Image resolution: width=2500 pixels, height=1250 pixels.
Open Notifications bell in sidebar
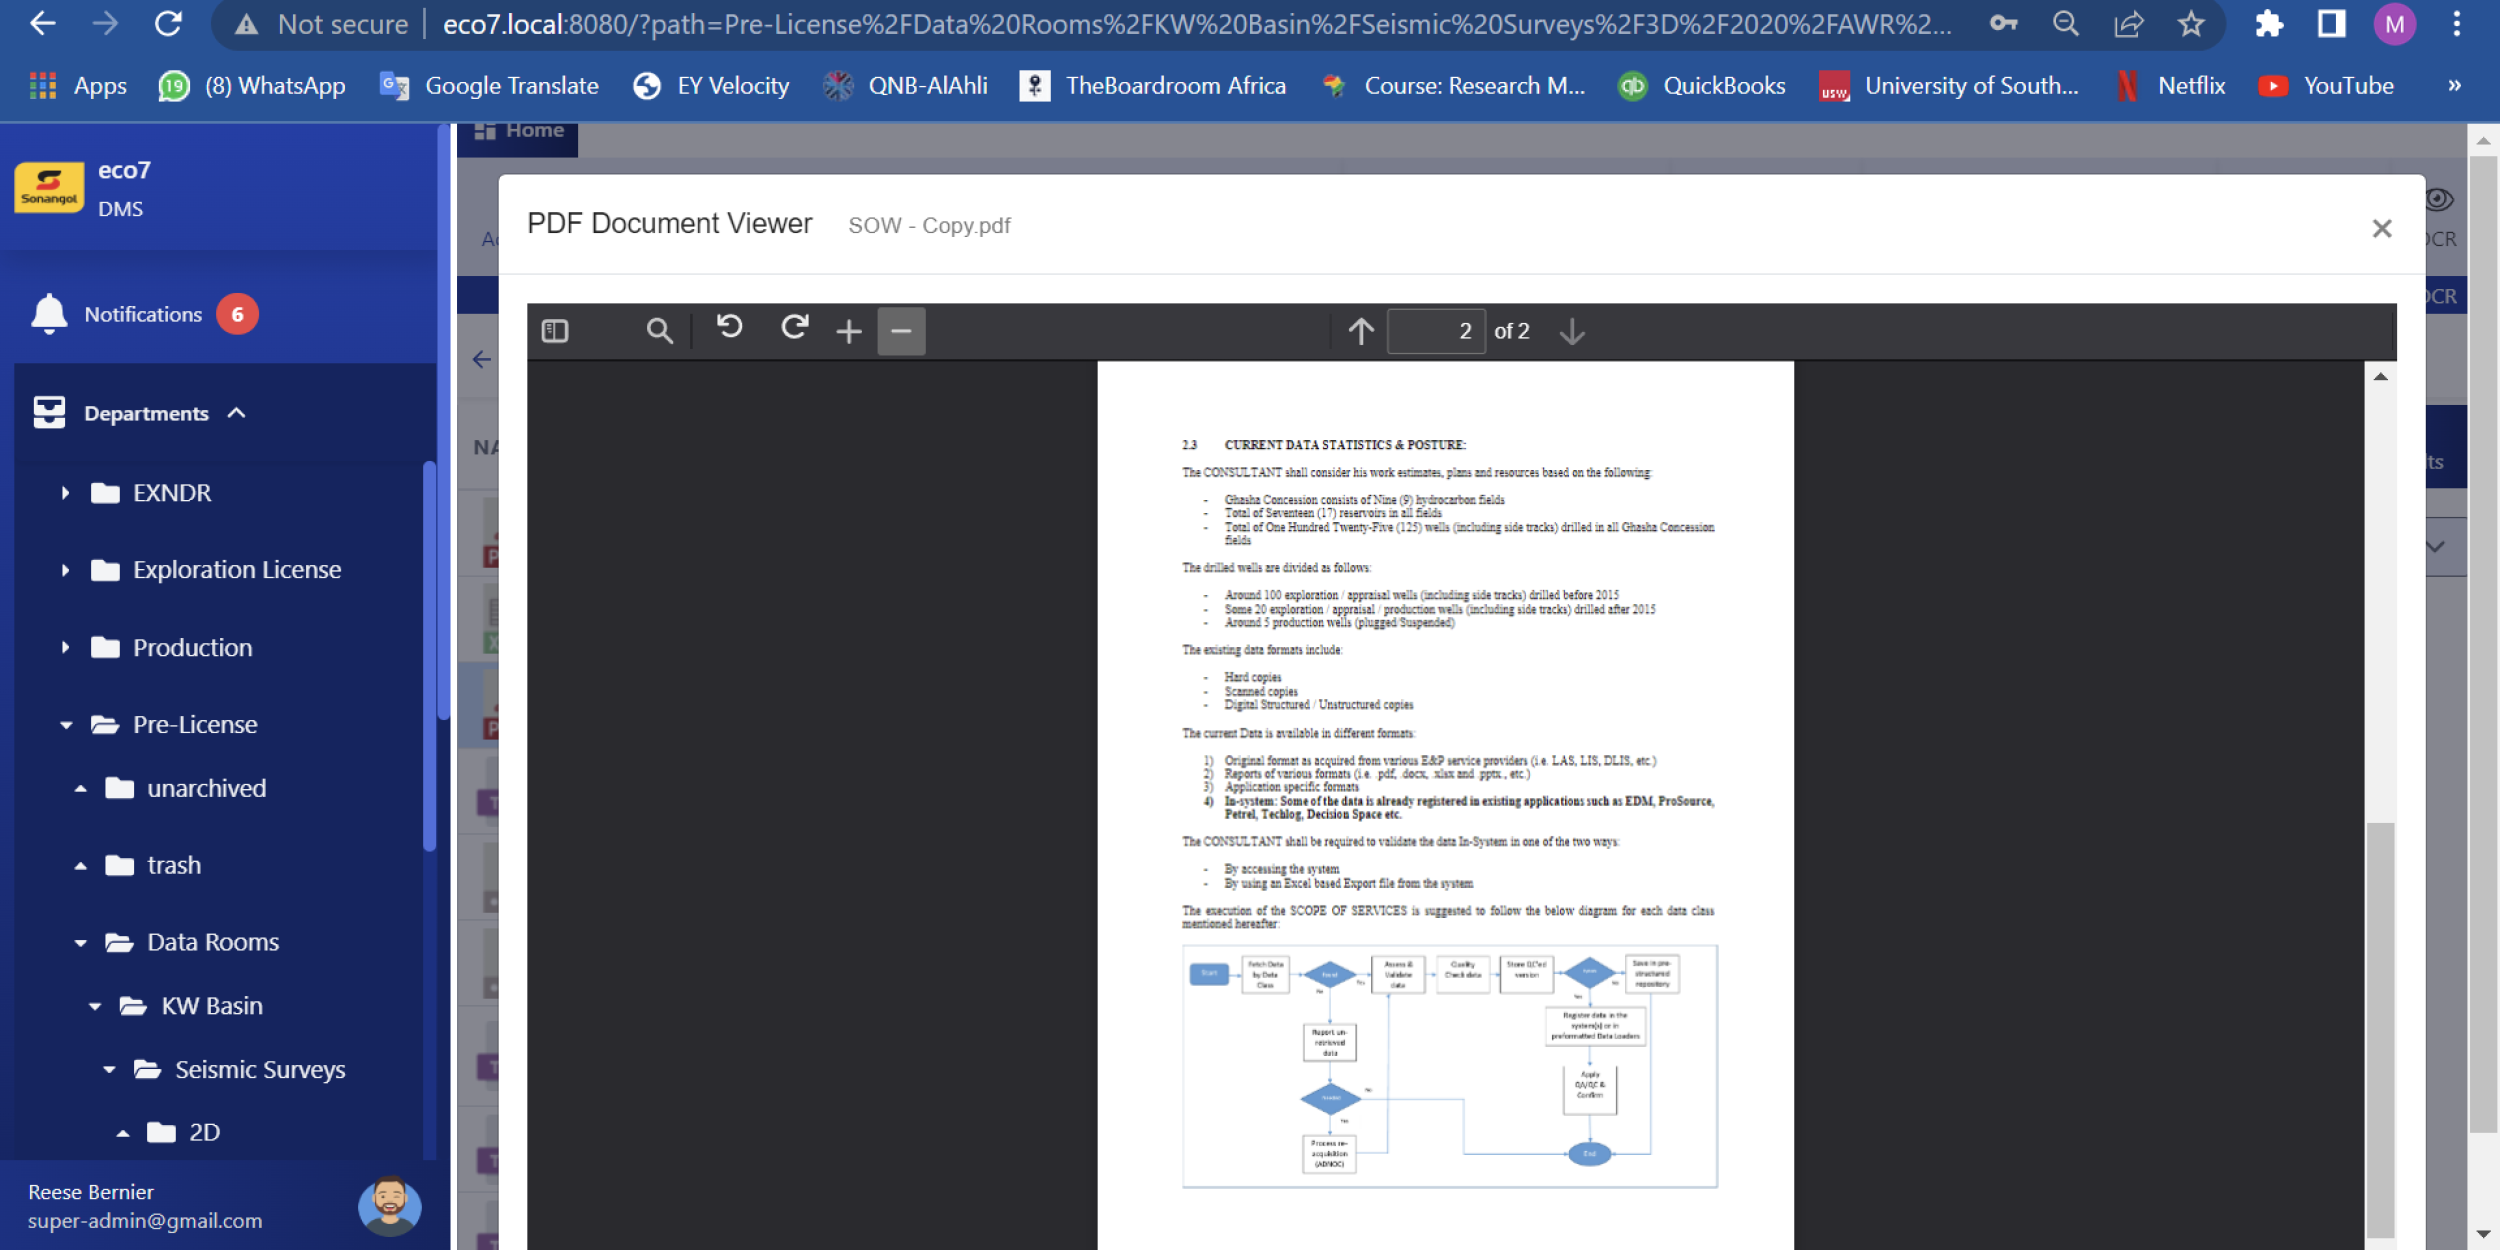click(49, 314)
